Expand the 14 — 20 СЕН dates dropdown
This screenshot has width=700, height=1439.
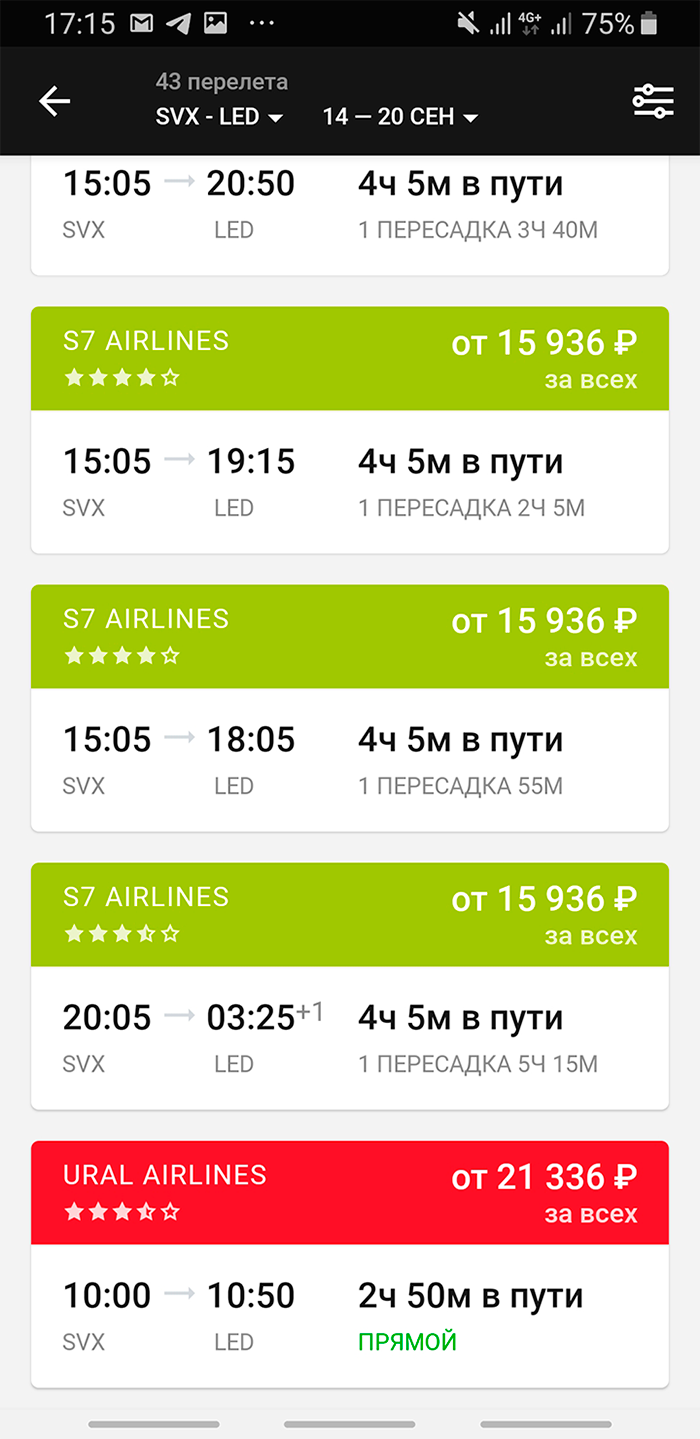tap(400, 117)
